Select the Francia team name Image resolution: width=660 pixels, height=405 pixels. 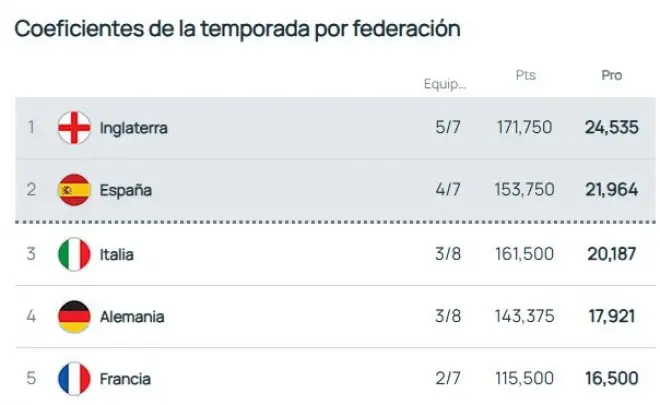(x=126, y=379)
